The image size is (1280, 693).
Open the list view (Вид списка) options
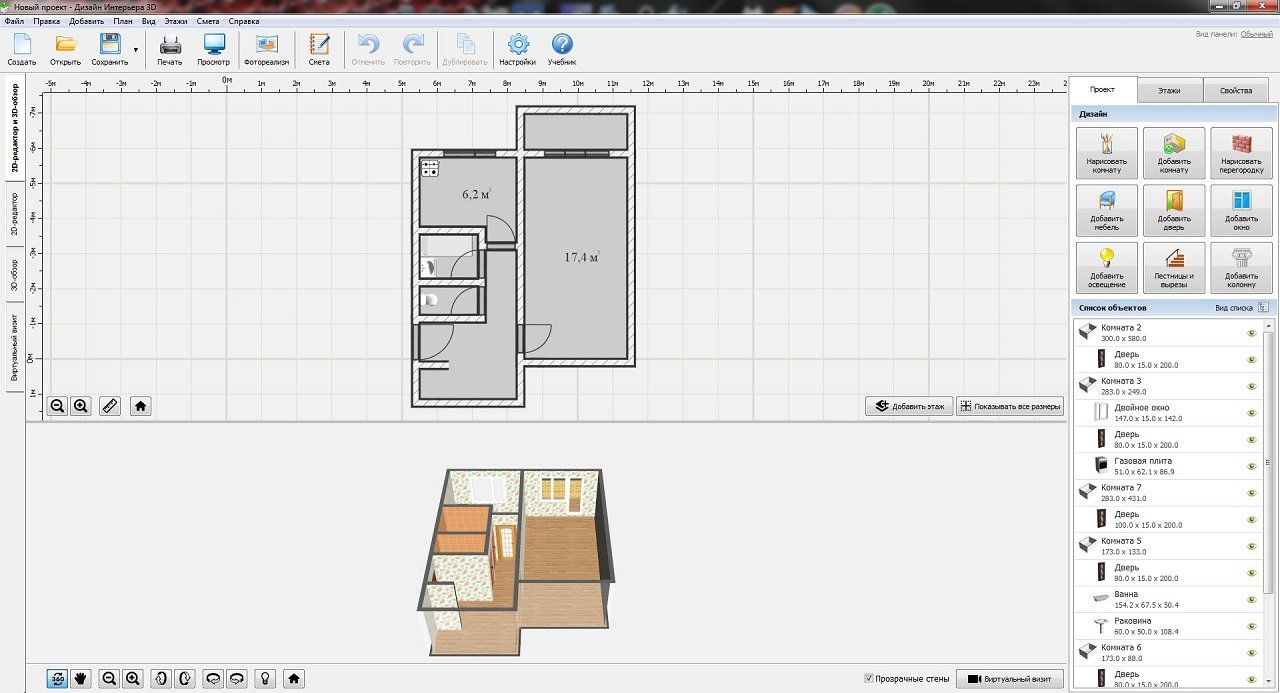(x=1263, y=308)
